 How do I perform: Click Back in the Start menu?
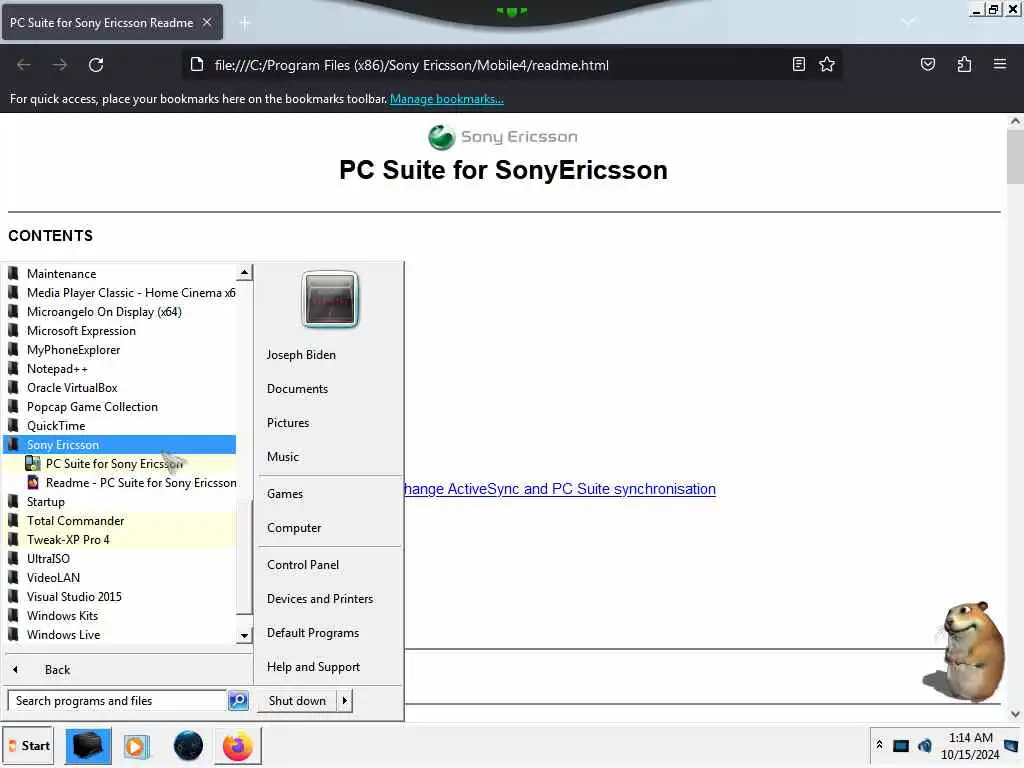(57, 669)
